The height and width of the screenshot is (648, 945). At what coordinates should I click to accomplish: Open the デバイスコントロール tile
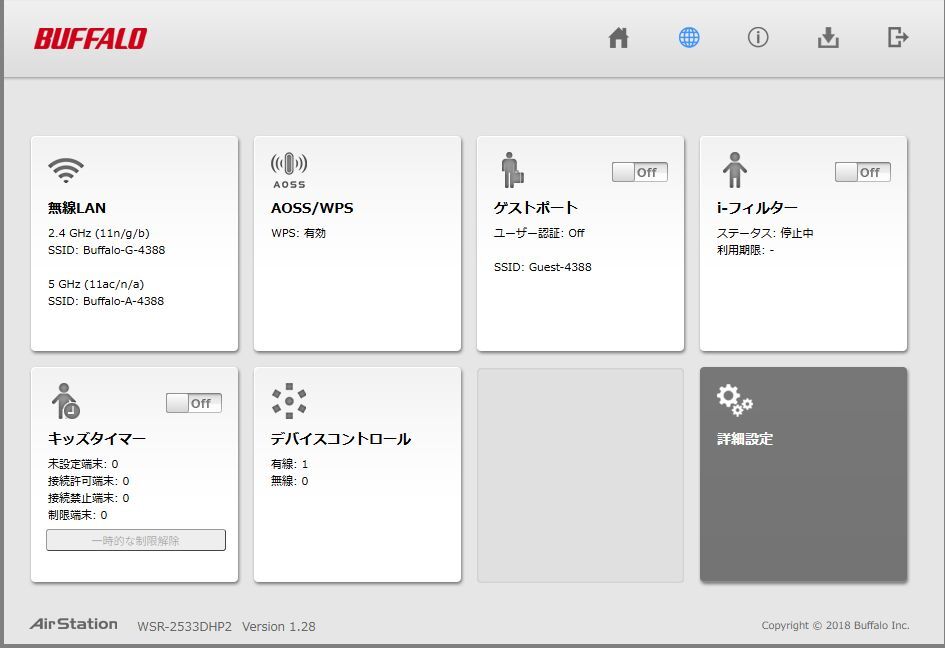(x=357, y=475)
